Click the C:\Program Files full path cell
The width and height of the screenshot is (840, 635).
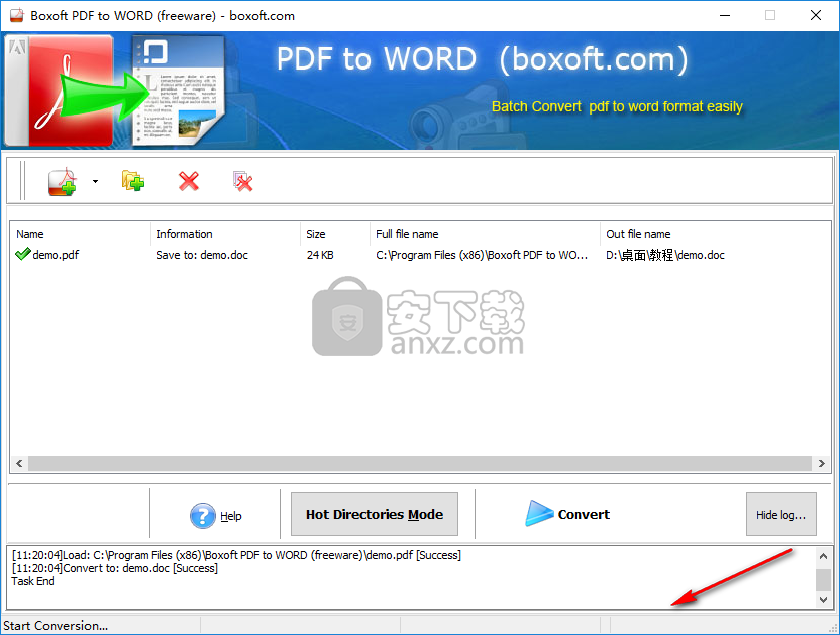(482, 255)
